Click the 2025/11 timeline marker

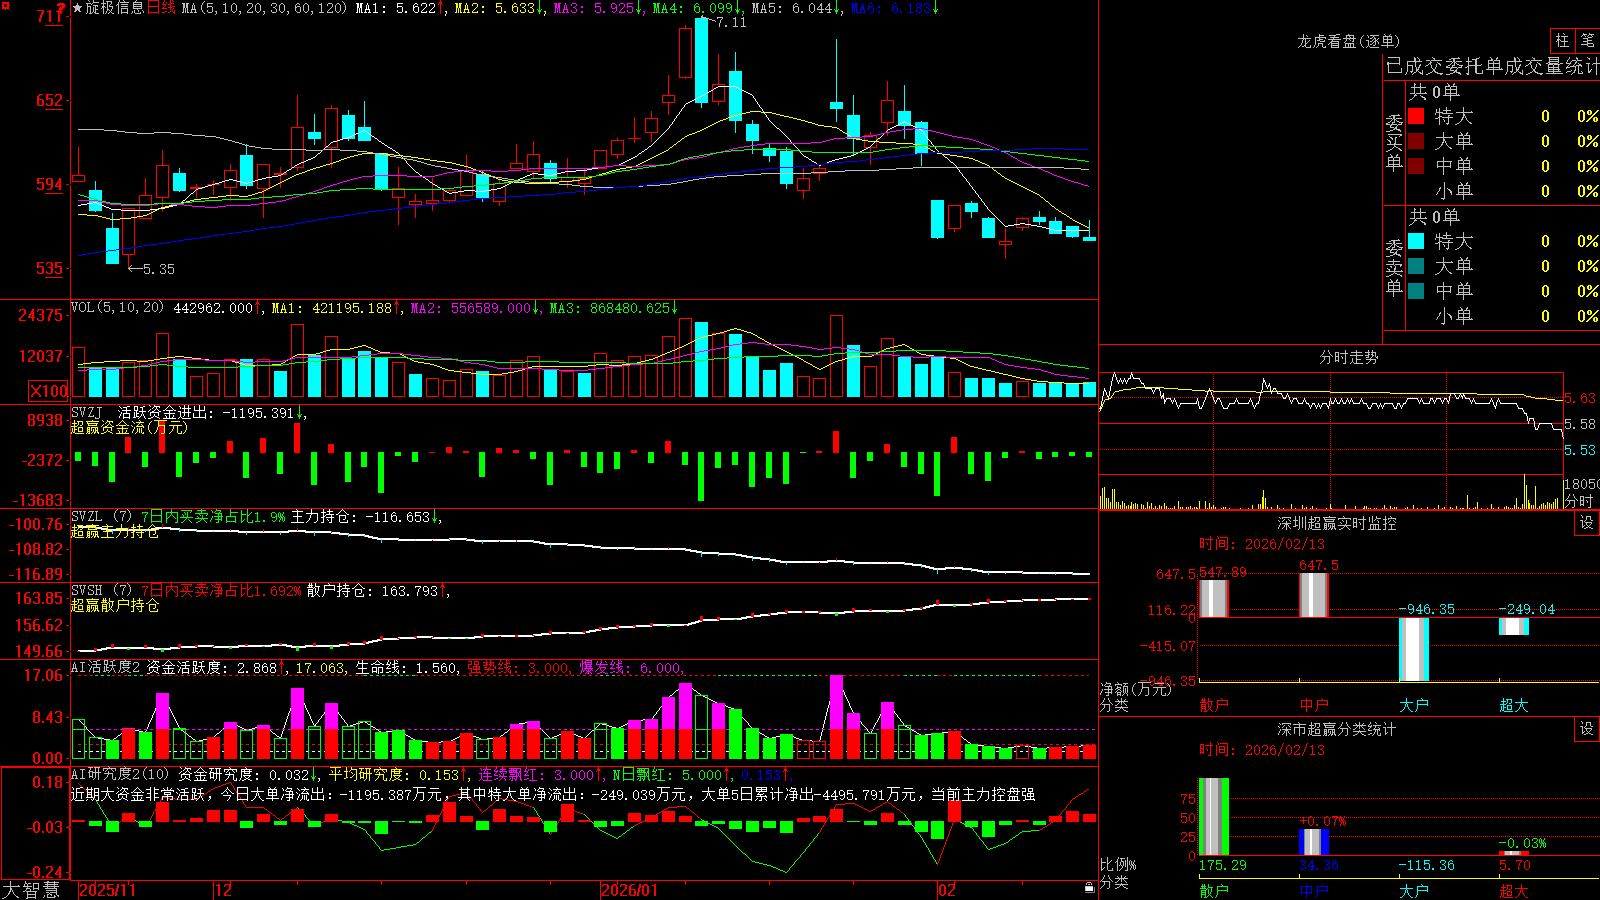pyautogui.click(x=107, y=890)
